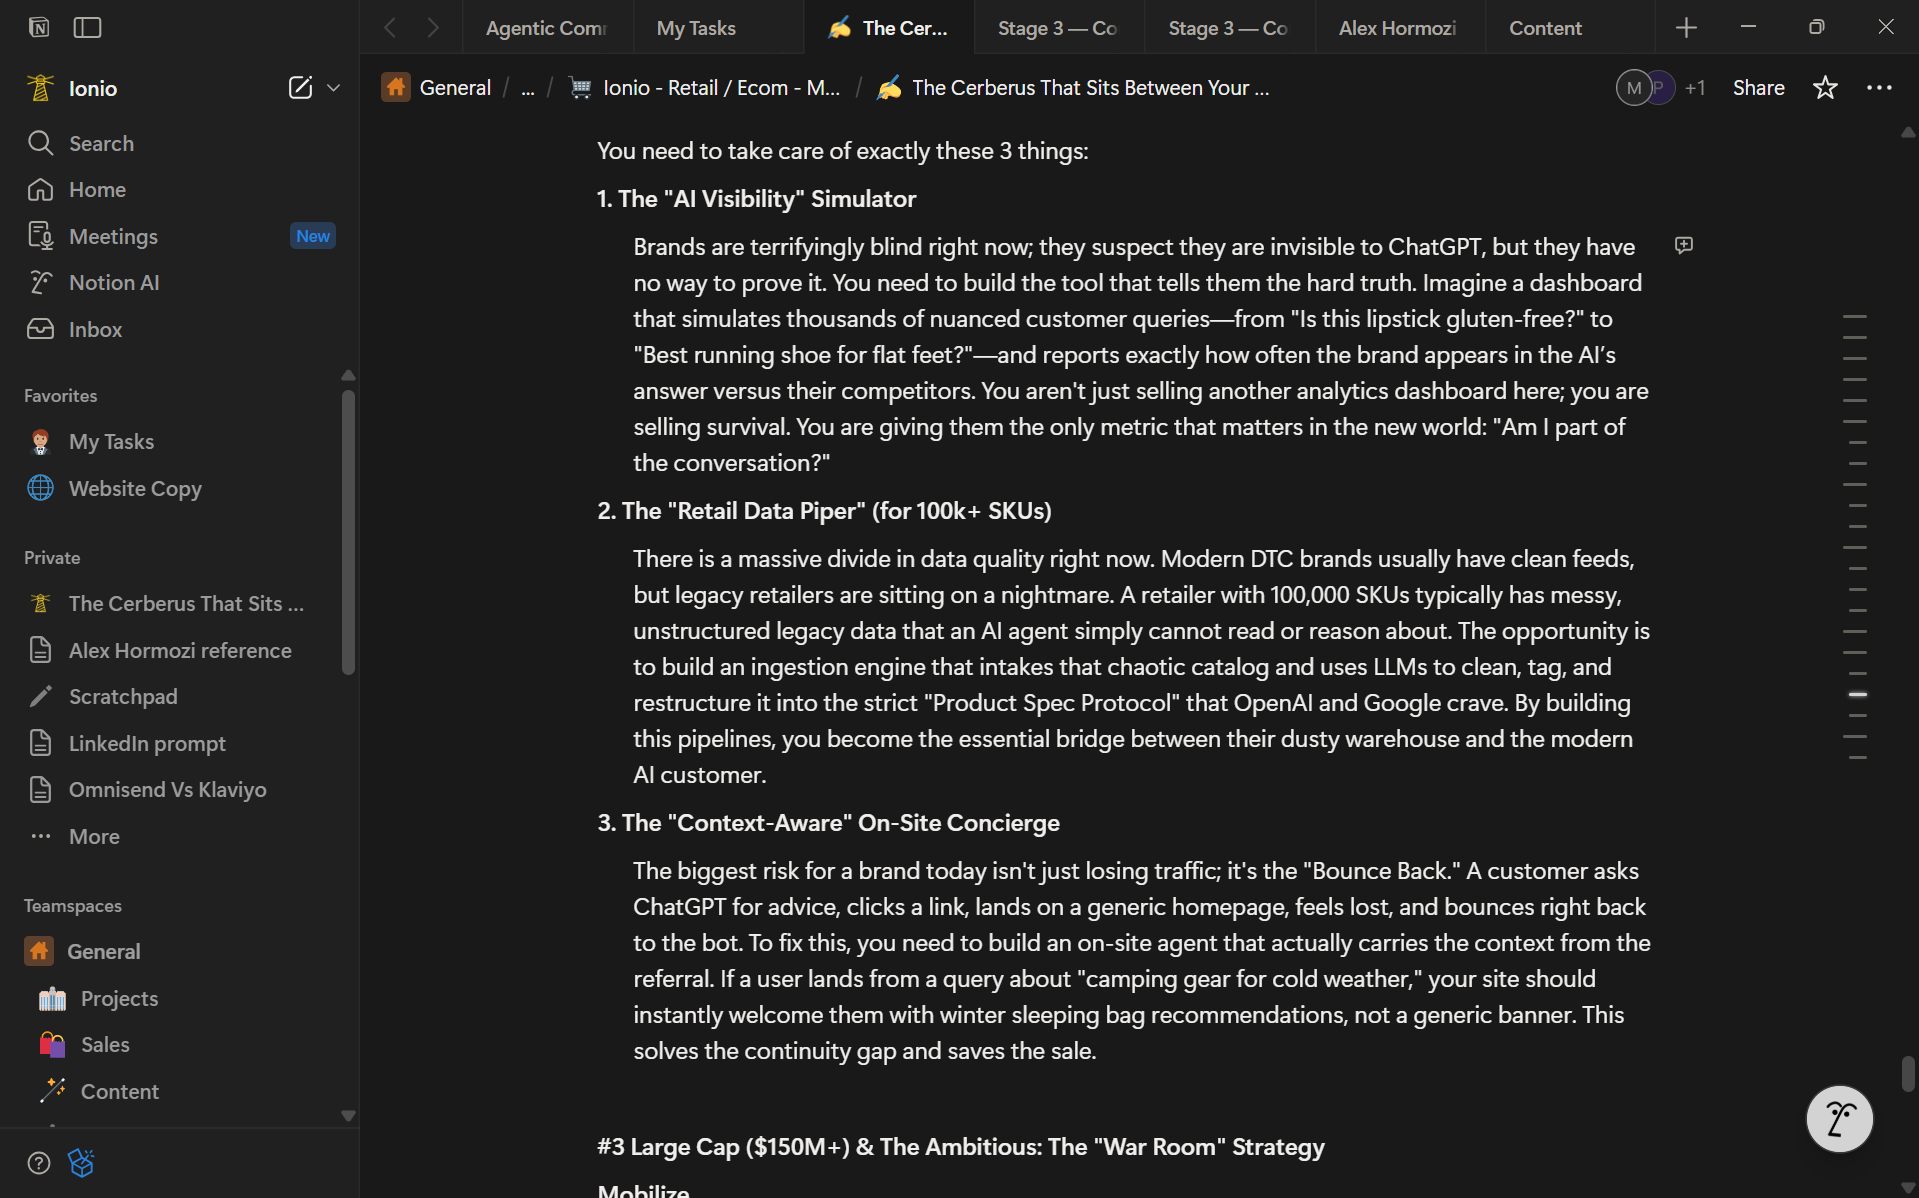1919x1198 pixels.
Task: Open Alex Hormozi reference page
Action: (x=178, y=650)
